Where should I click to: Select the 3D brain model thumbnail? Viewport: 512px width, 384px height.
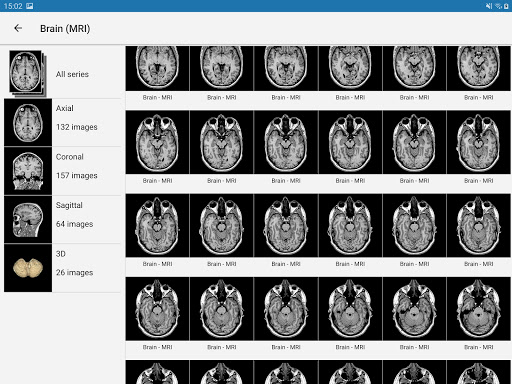click(28, 268)
